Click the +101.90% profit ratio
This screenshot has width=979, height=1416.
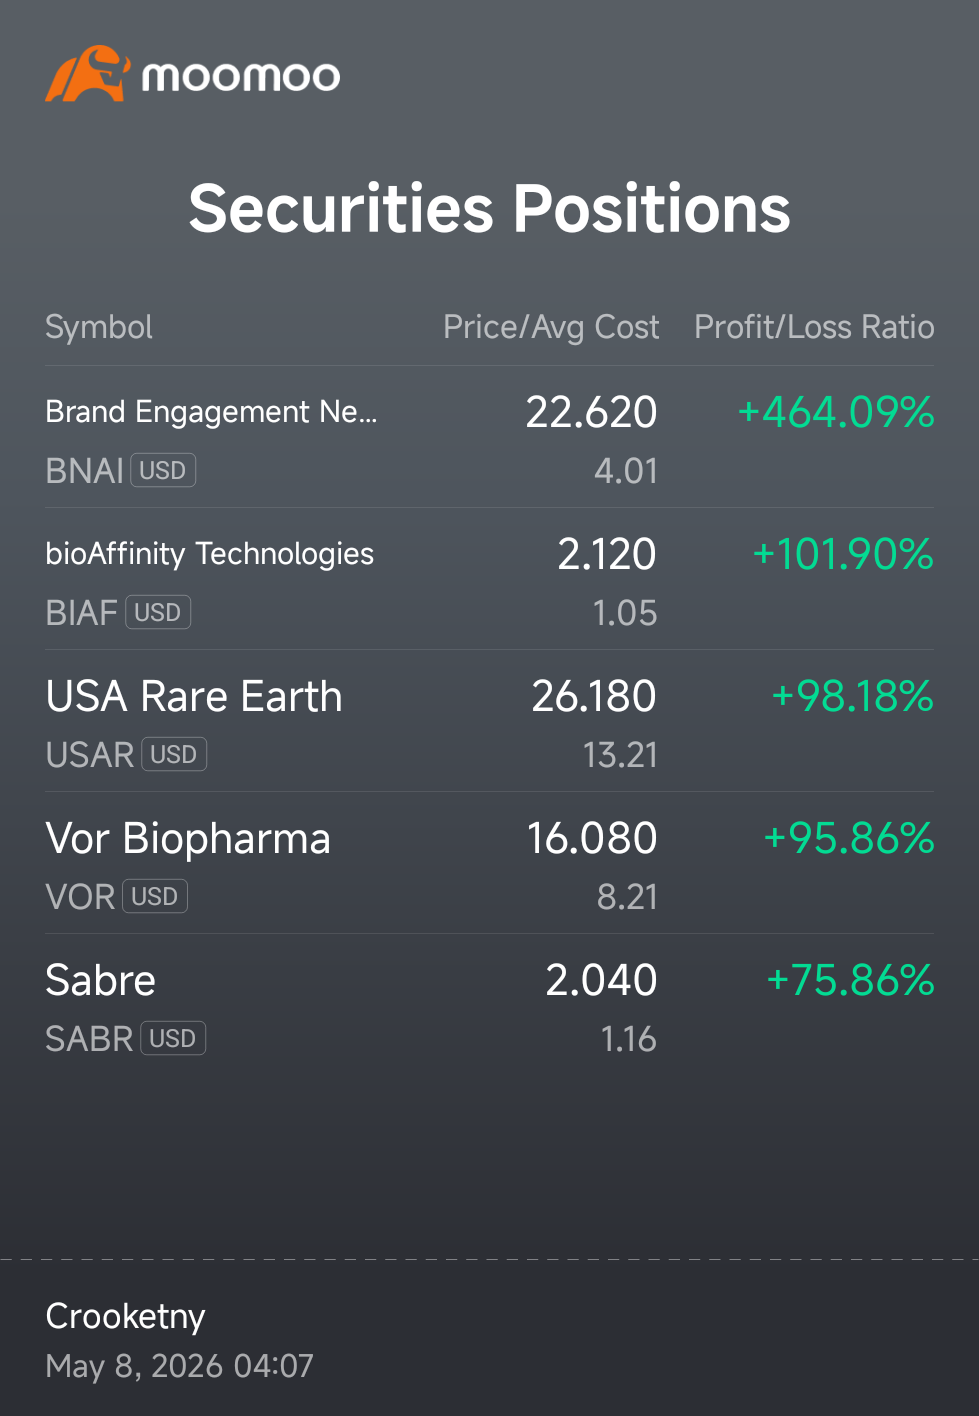tap(843, 554)
